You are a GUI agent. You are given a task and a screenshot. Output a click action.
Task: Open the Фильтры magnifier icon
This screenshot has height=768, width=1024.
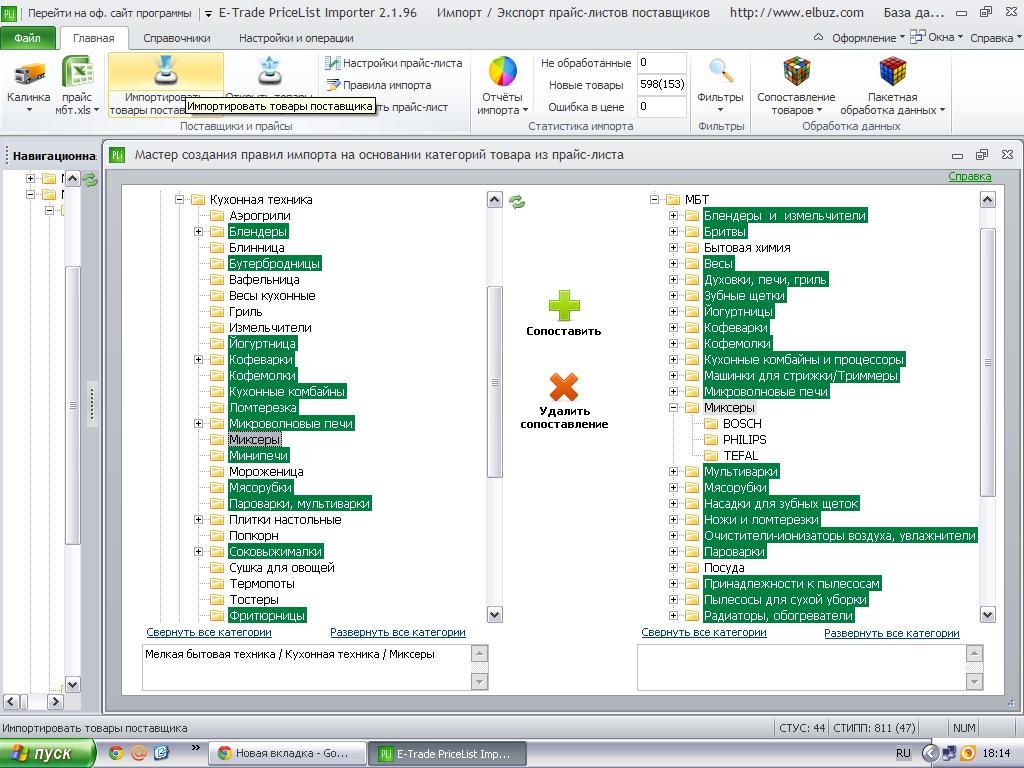[720, 71]
